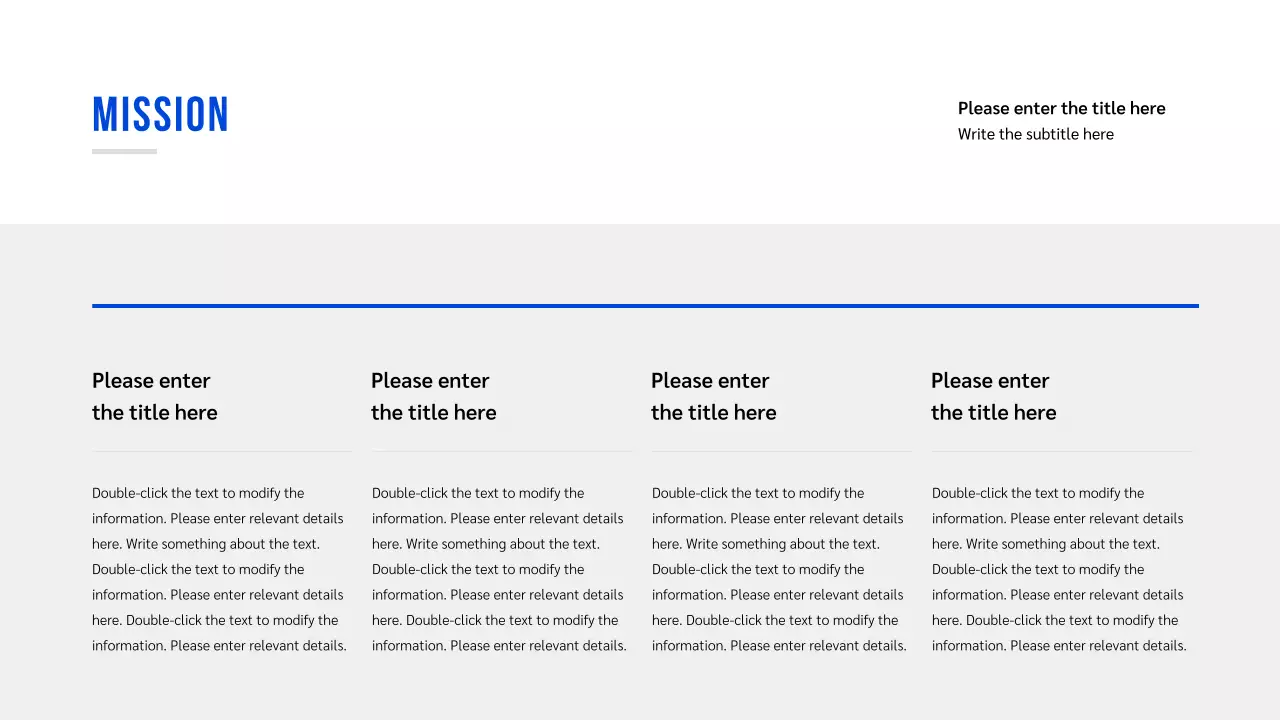Select the second column's title text
The width and height of the screenshot is (1280, 720).
tap(433, 396)
